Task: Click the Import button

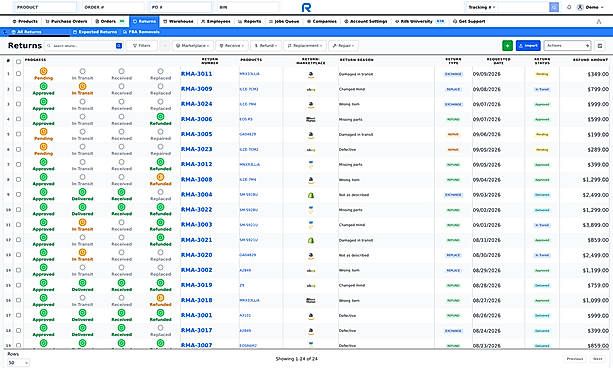Action: pos(528,46)
